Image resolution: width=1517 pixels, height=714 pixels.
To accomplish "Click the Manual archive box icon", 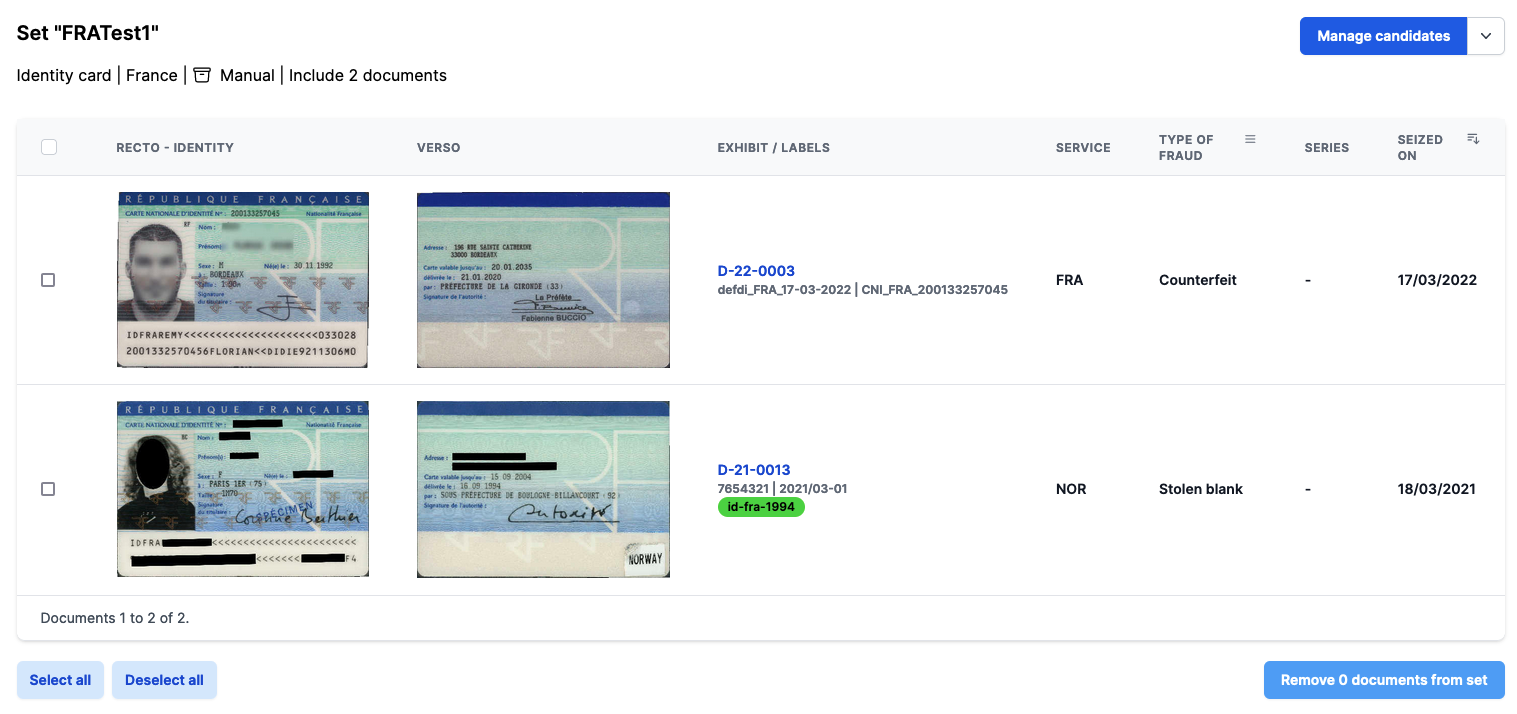I will (x=202, y=75).
